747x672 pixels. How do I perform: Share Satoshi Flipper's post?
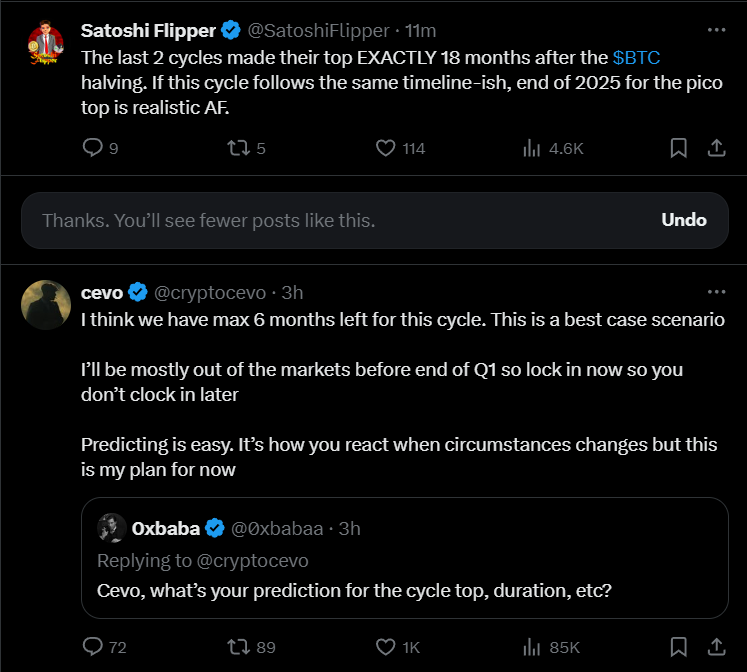(x=716, y=148)
